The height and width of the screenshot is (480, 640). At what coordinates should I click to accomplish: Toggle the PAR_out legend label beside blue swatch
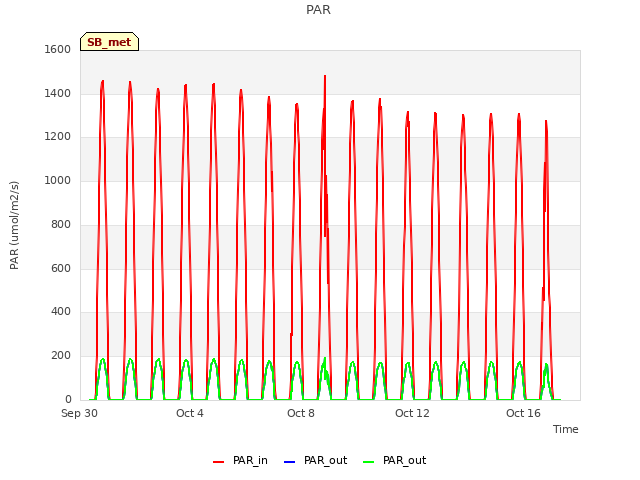[325, 460]
